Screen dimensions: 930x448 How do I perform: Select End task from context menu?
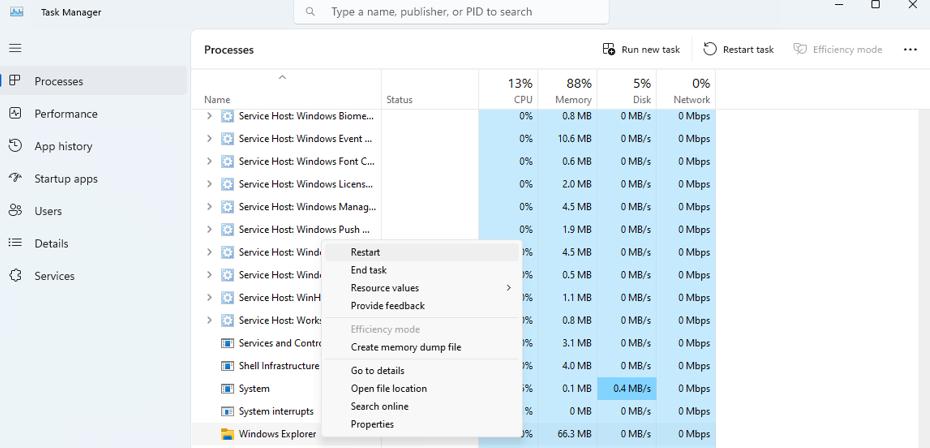click(x=368, y=270)
